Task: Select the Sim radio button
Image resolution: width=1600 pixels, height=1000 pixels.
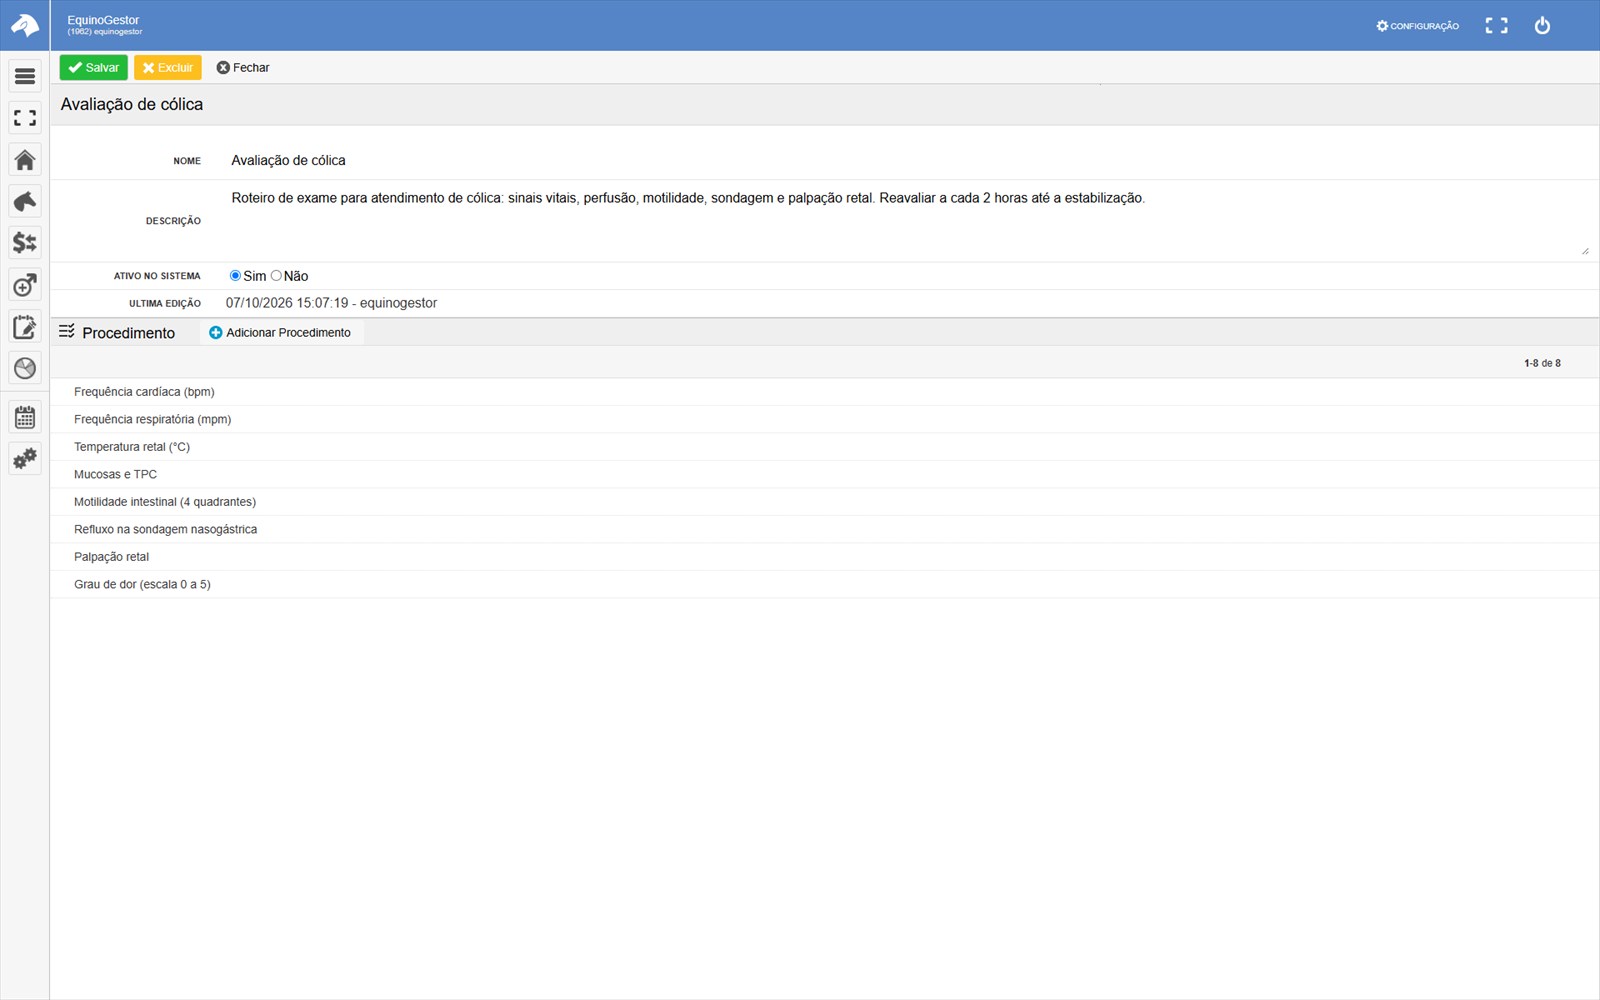Action: click(235, 275)
